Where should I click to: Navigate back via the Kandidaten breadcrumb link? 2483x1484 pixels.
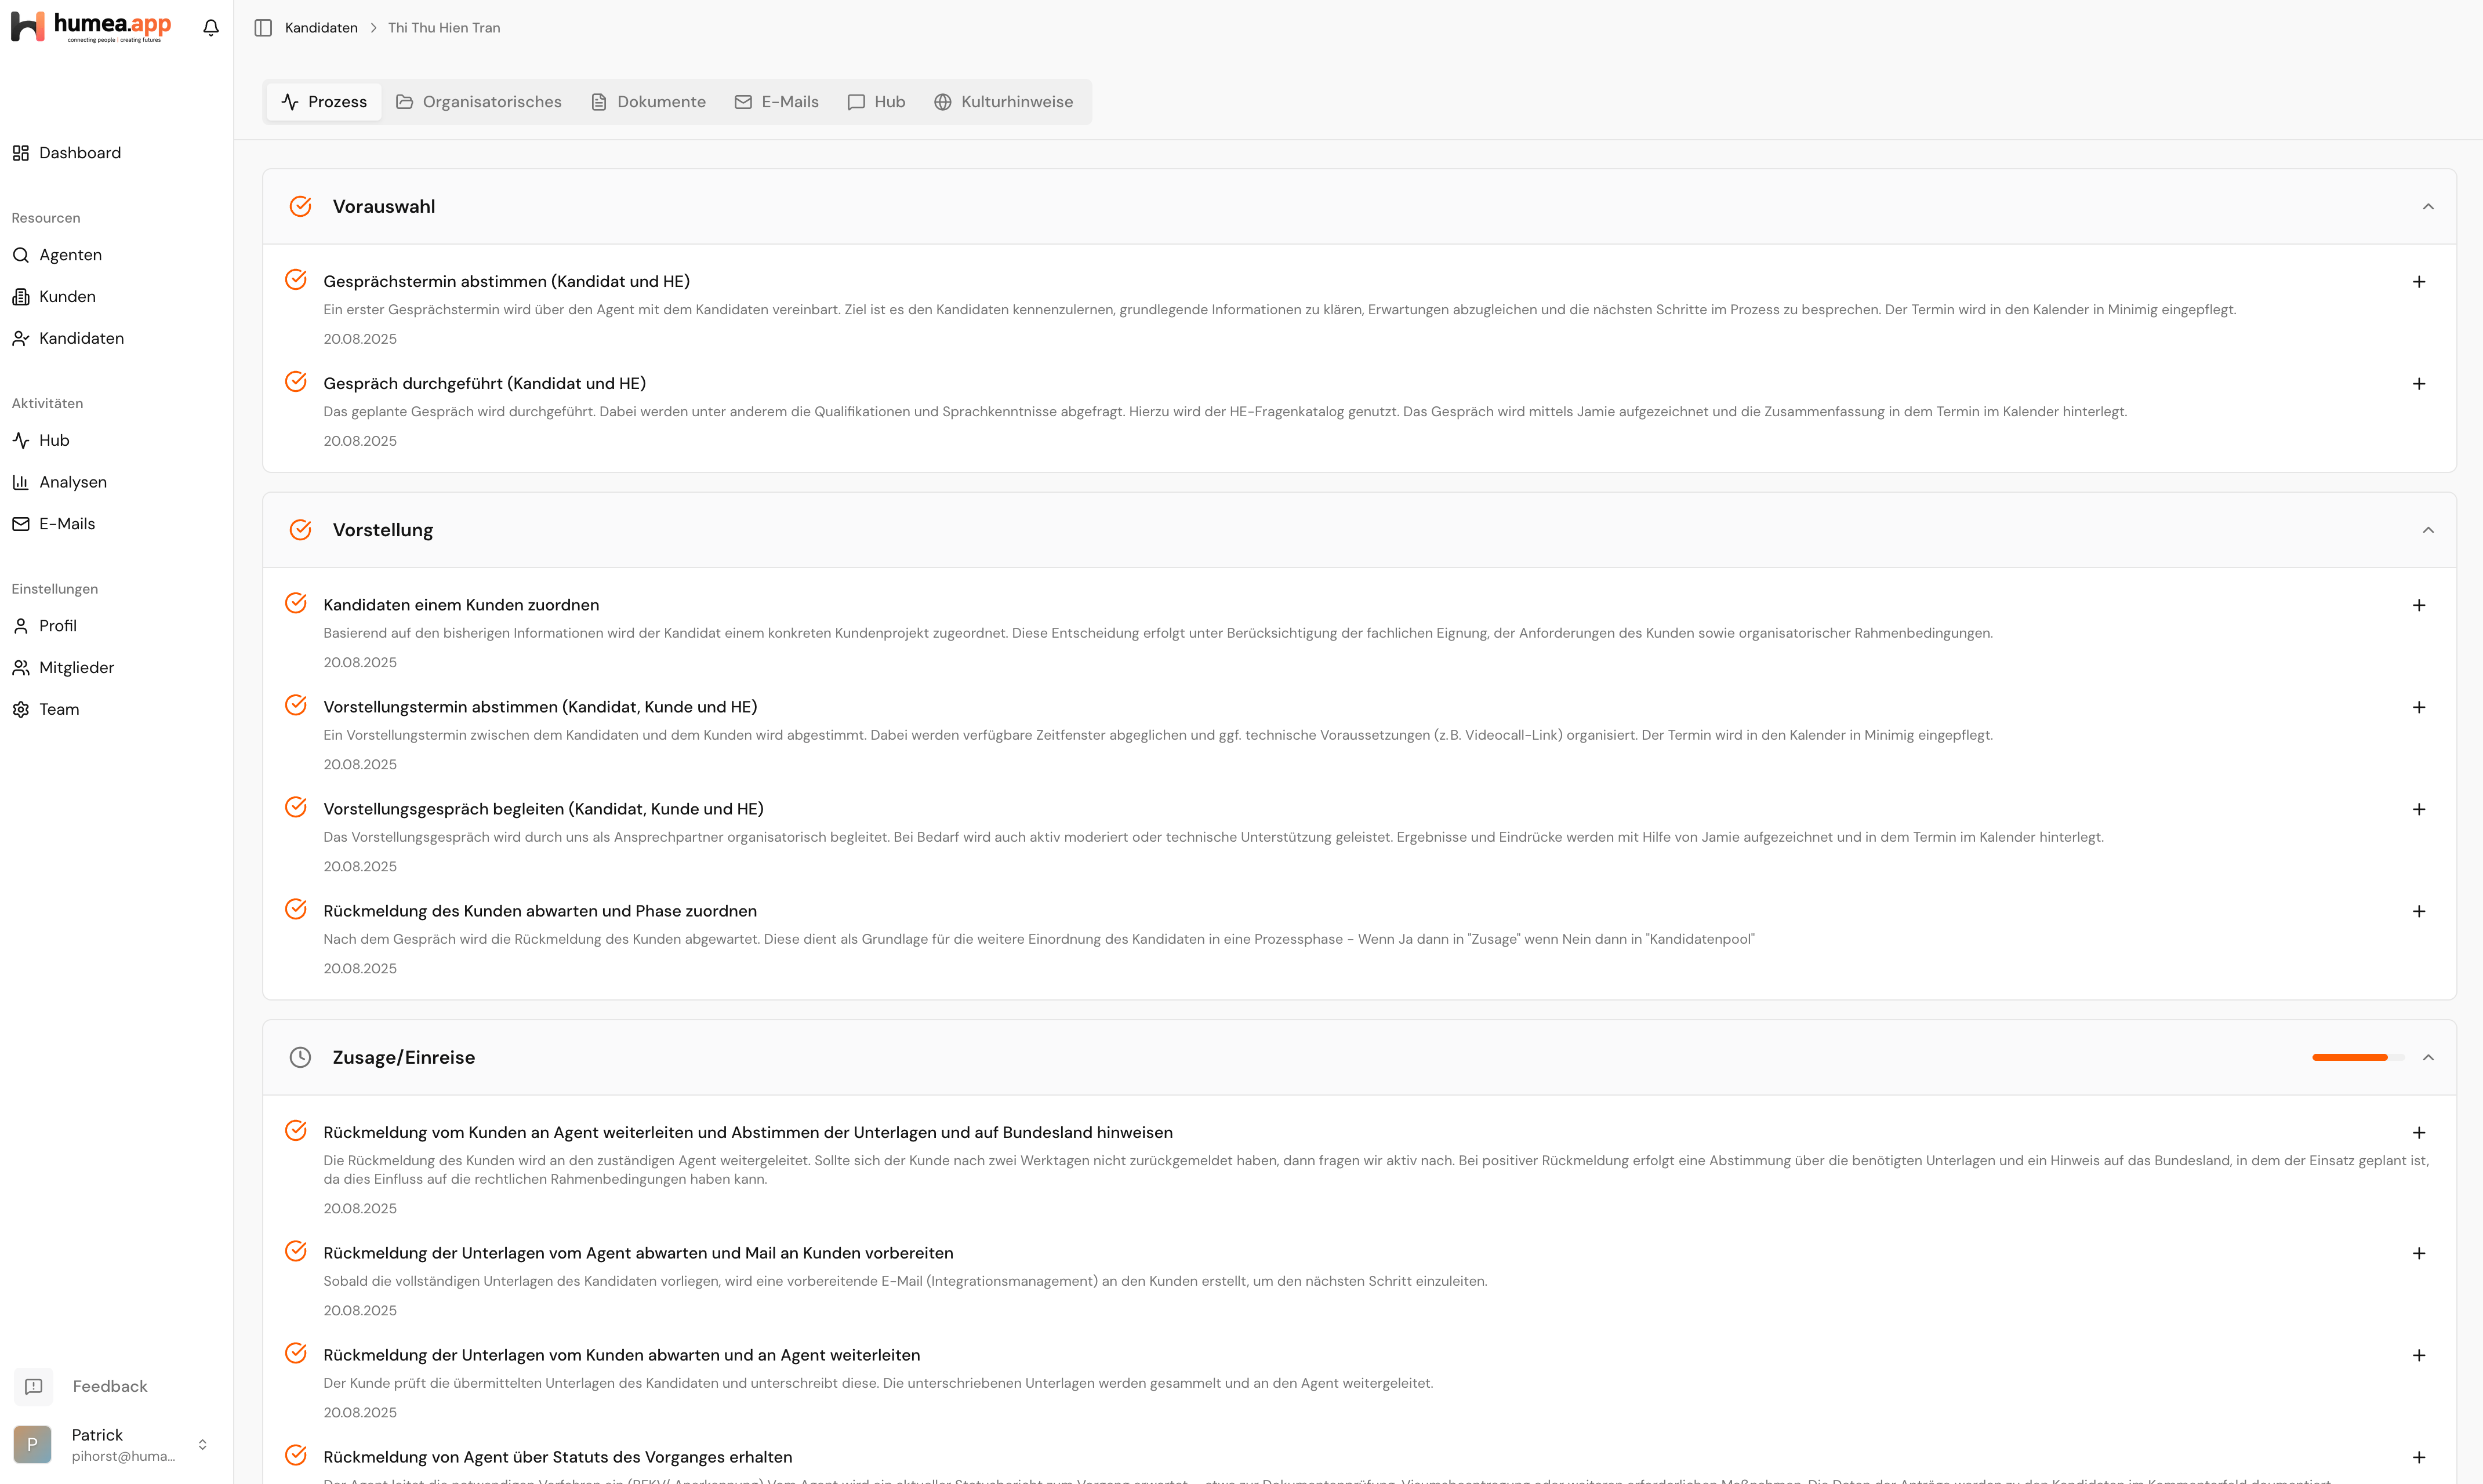pos(320,27)
